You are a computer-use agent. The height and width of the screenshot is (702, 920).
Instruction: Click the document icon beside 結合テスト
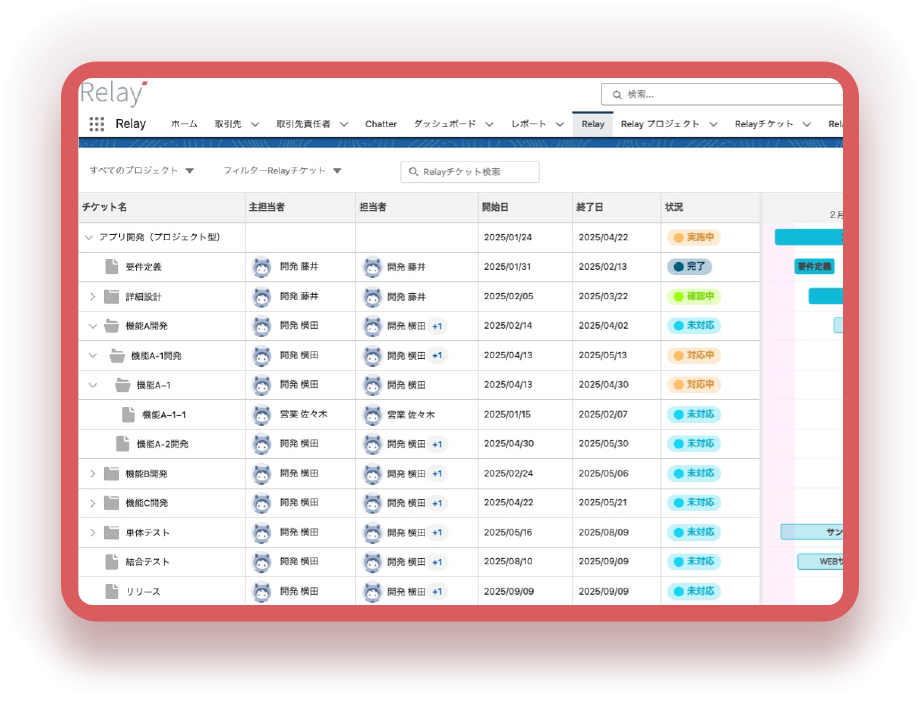[x=112, y=562]
